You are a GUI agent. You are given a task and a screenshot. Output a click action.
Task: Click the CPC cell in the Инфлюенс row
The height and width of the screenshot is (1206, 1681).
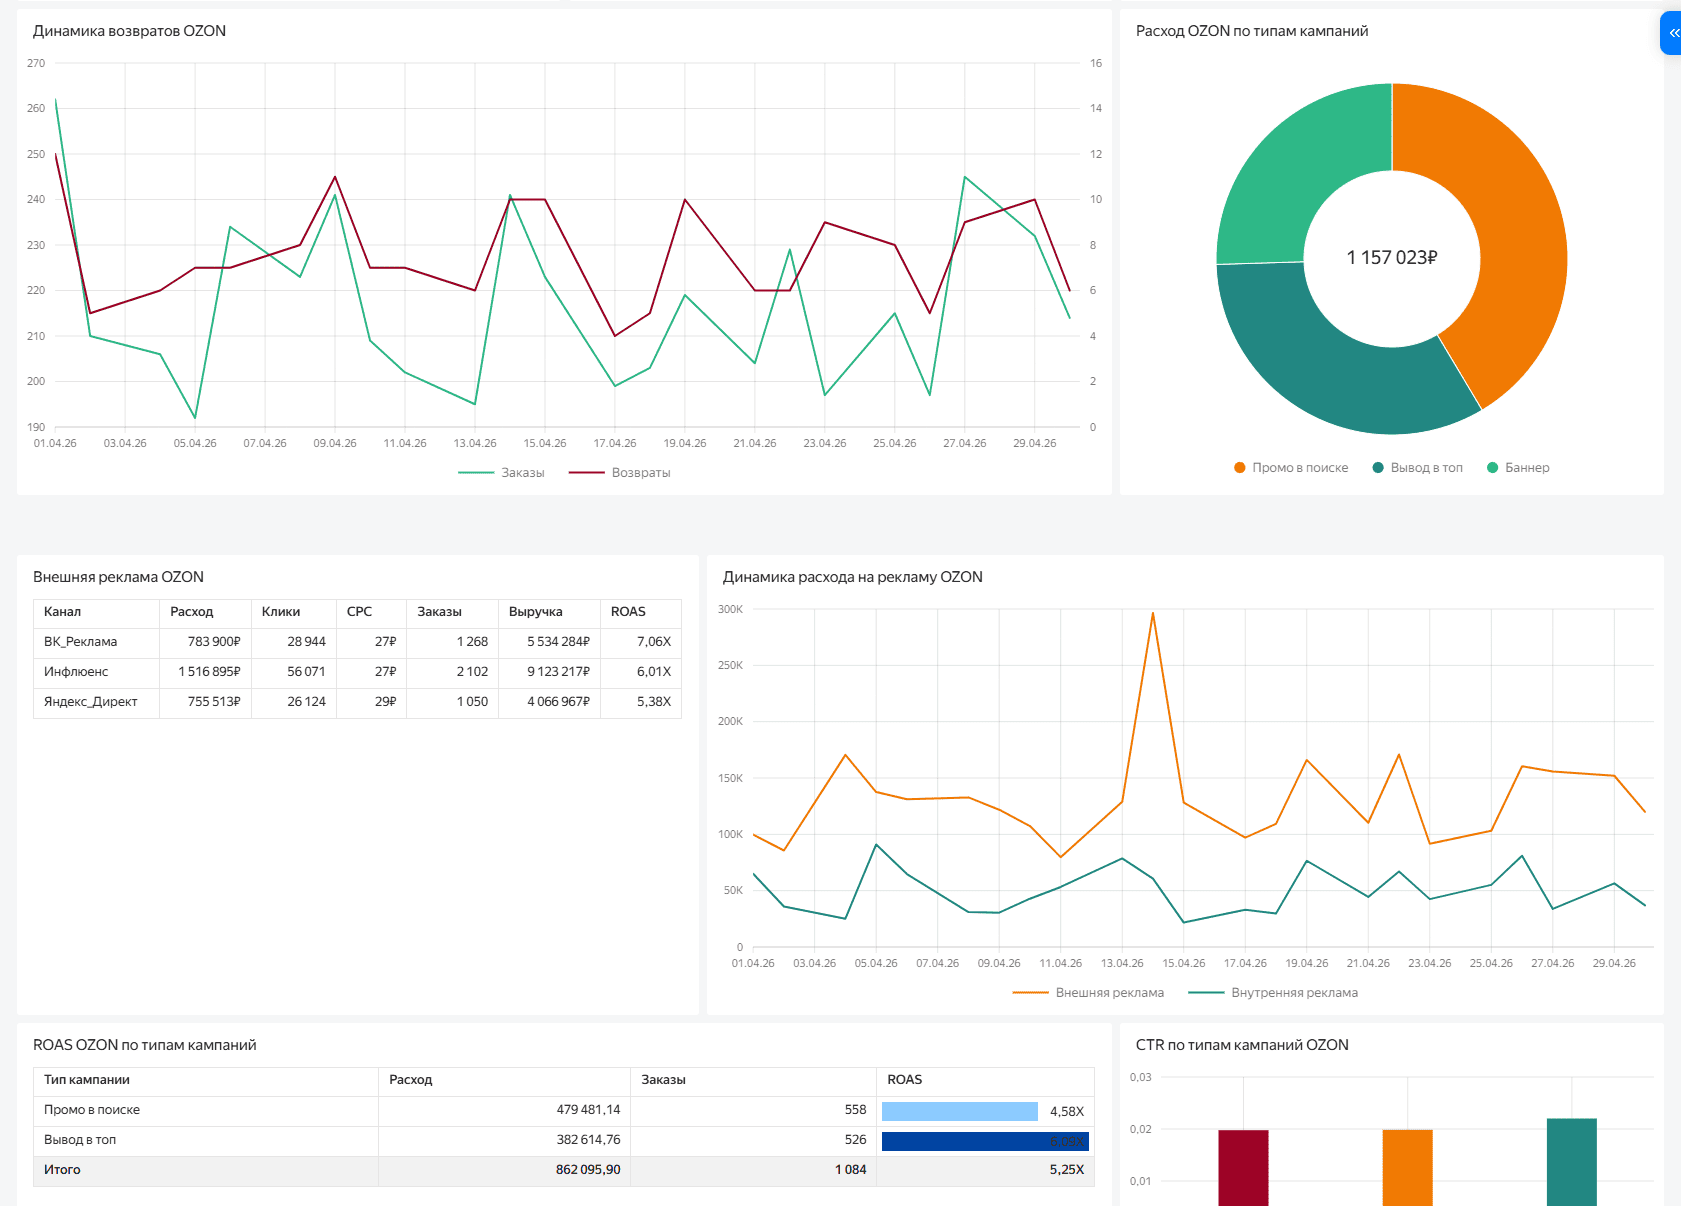point(372,672)
